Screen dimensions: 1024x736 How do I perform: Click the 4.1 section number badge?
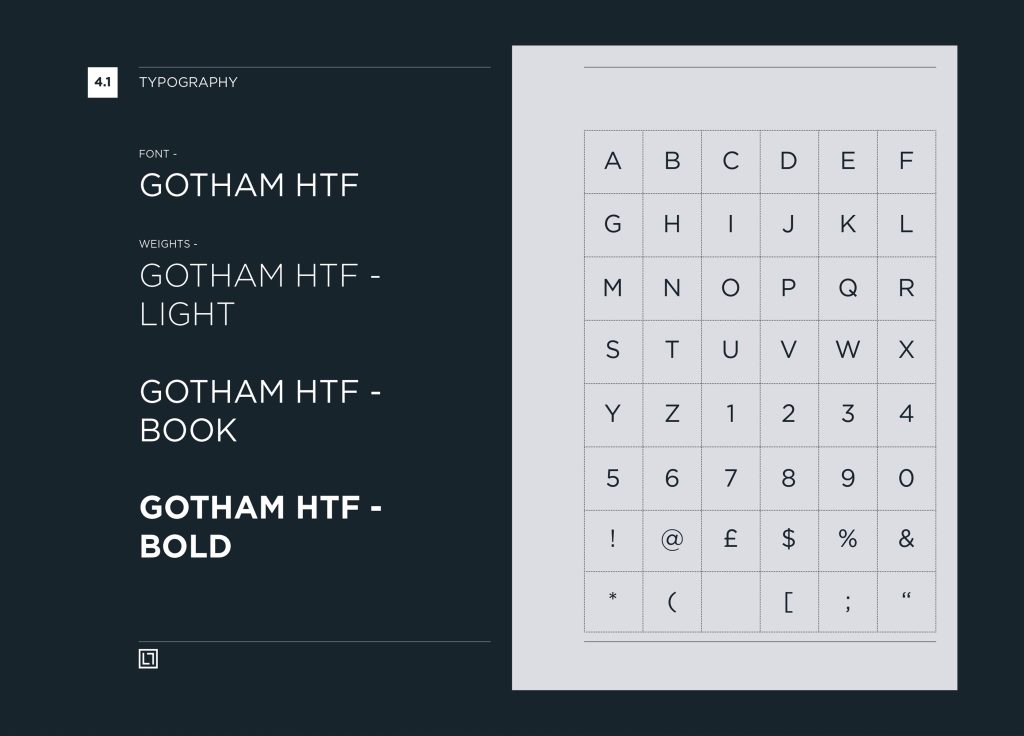pyautogui.click(x=103, y=82)
